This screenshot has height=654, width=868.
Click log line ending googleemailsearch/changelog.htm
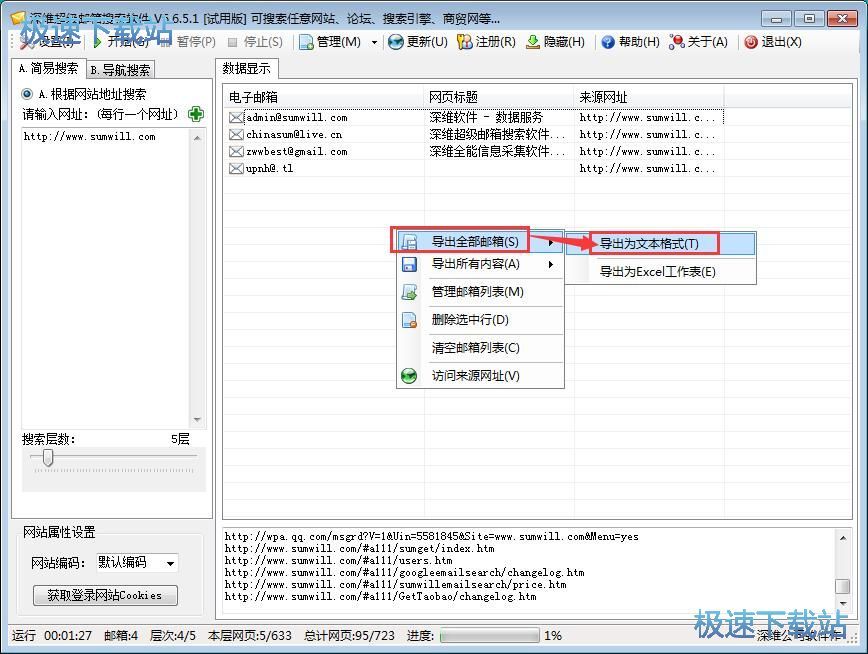point(404,573)
